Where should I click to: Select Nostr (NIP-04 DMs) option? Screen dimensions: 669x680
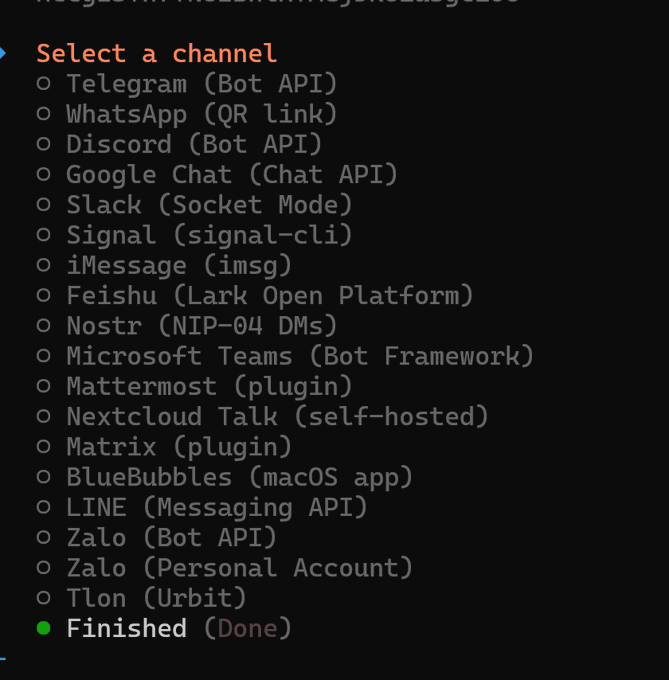pos(186,326)
